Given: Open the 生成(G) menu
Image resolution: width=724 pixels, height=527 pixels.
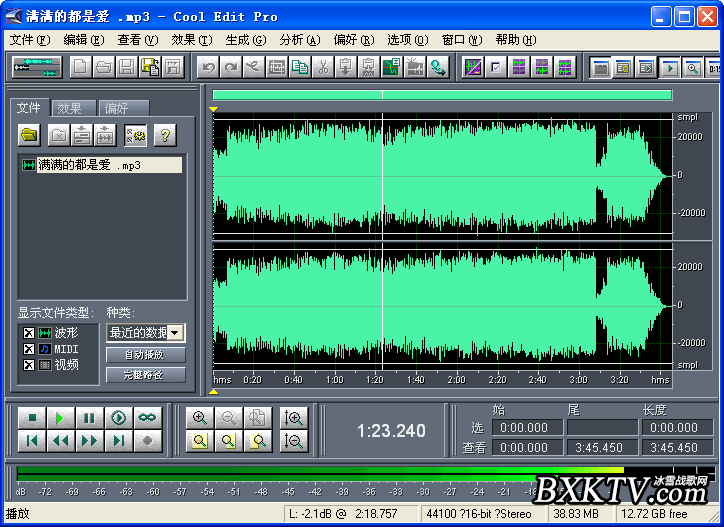Looking at the screenshot, I should [x=246, y=40].
